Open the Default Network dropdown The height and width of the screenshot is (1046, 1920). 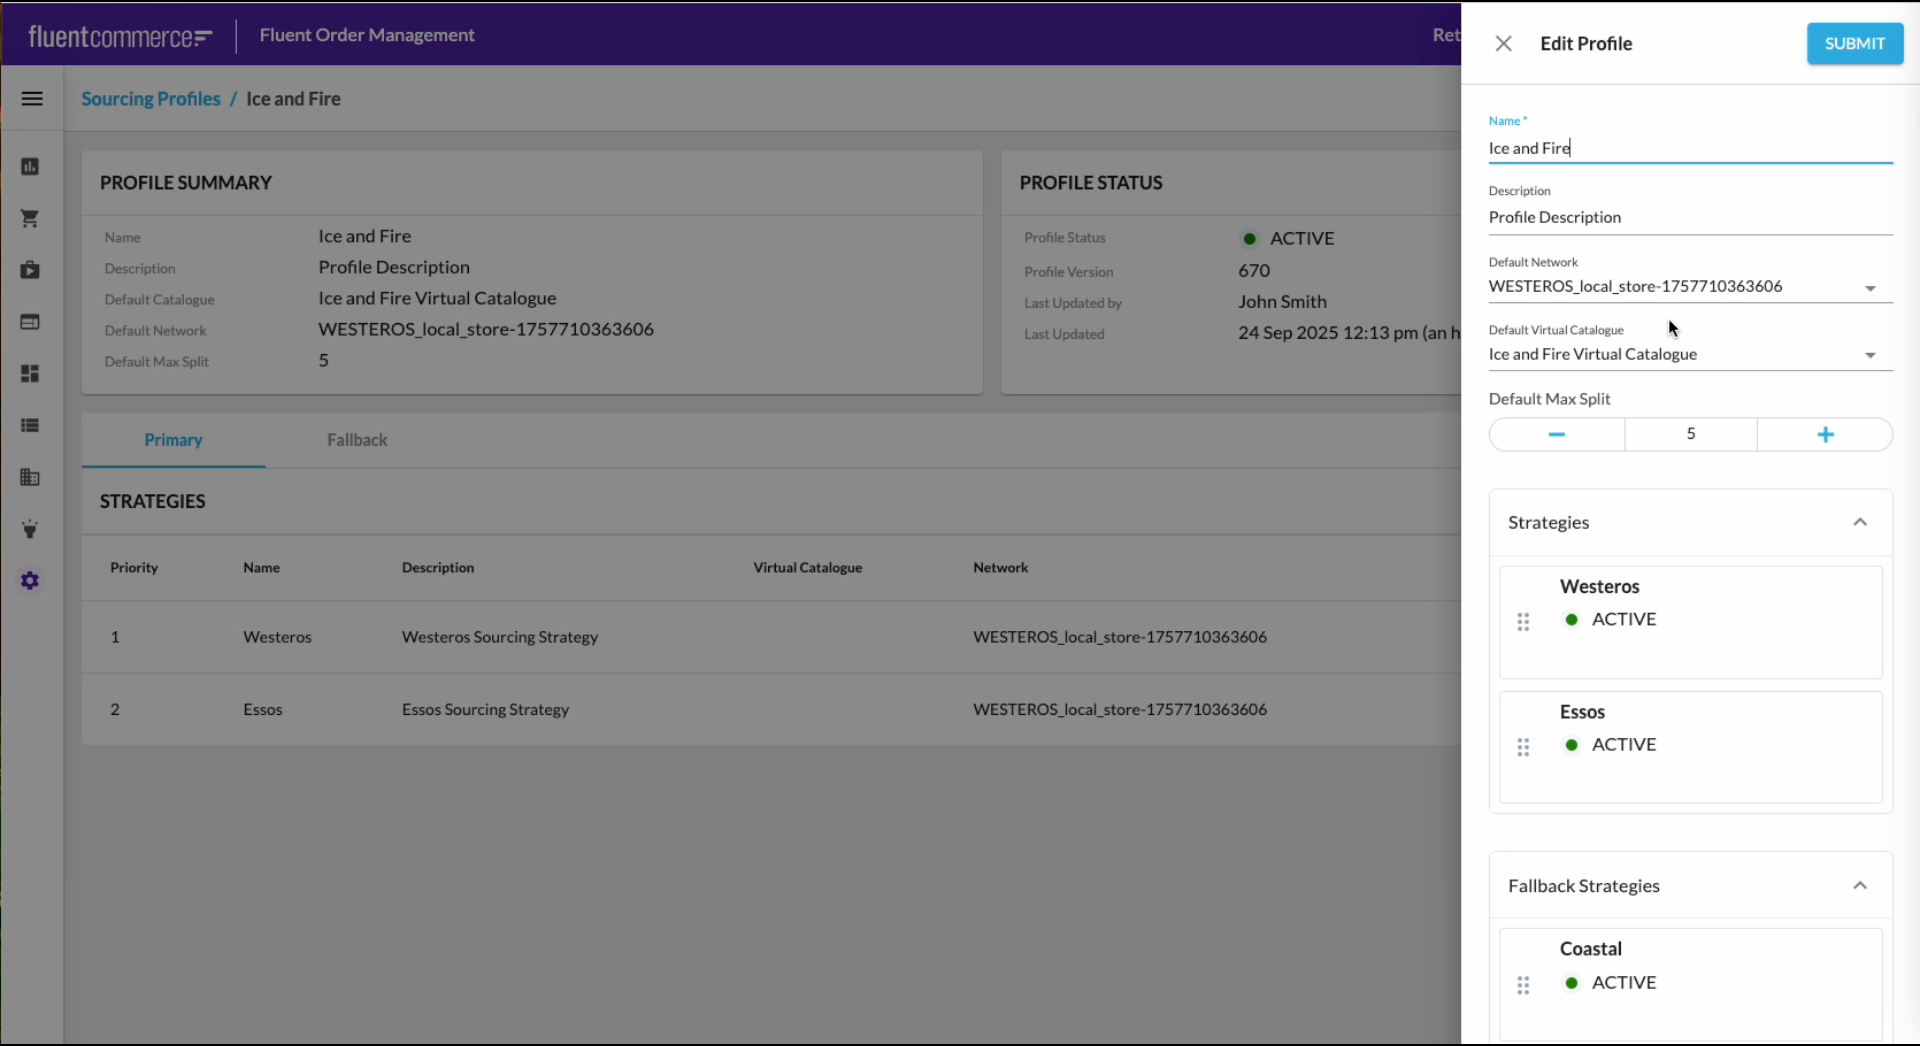[x=1869, y=288]
